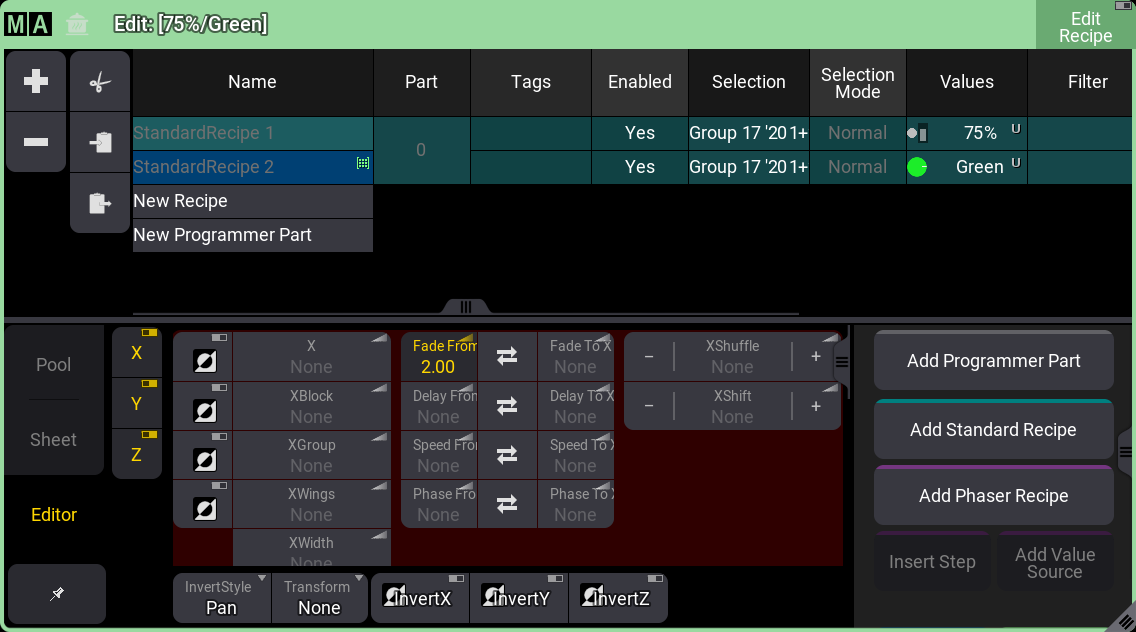Click the New Programmer Part row
Viewport: 1136px width, 632px height.
(253, 236)
